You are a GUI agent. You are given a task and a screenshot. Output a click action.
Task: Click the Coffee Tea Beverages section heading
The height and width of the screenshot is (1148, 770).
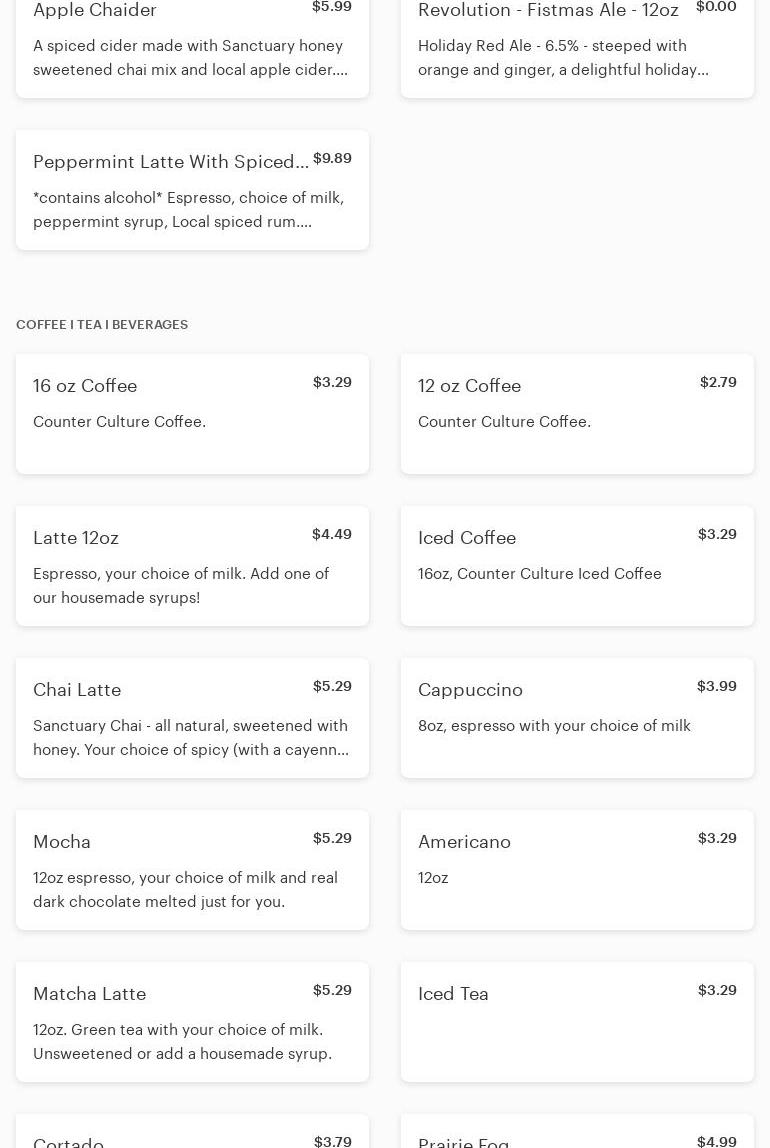[x=102, y=325]
